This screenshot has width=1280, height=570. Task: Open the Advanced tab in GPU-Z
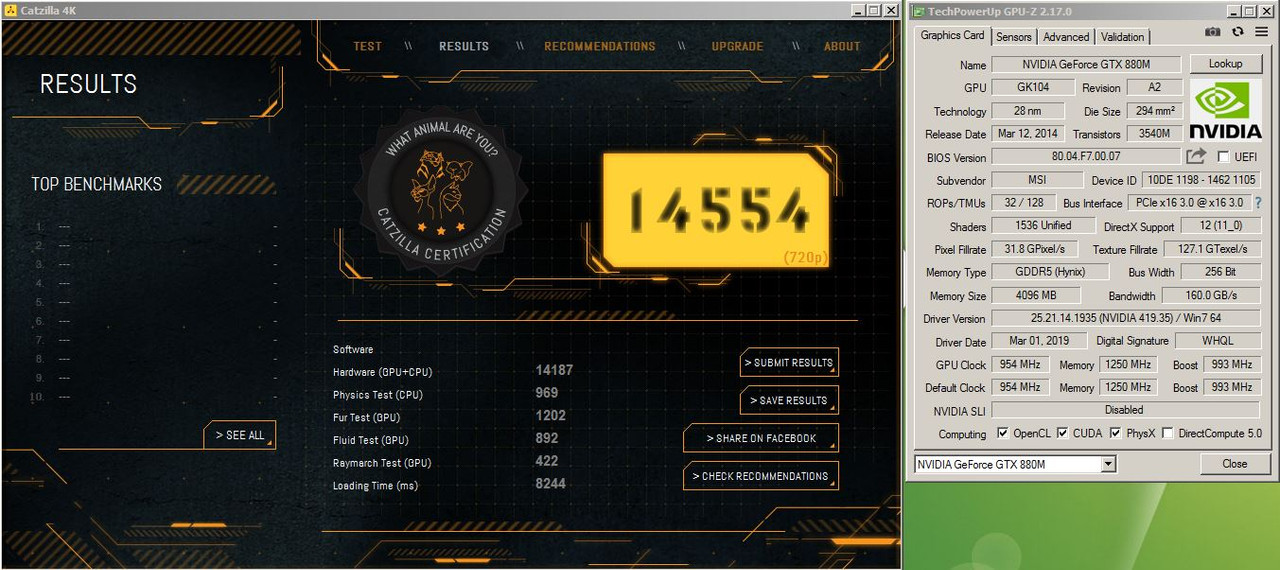coord(1066,37)
